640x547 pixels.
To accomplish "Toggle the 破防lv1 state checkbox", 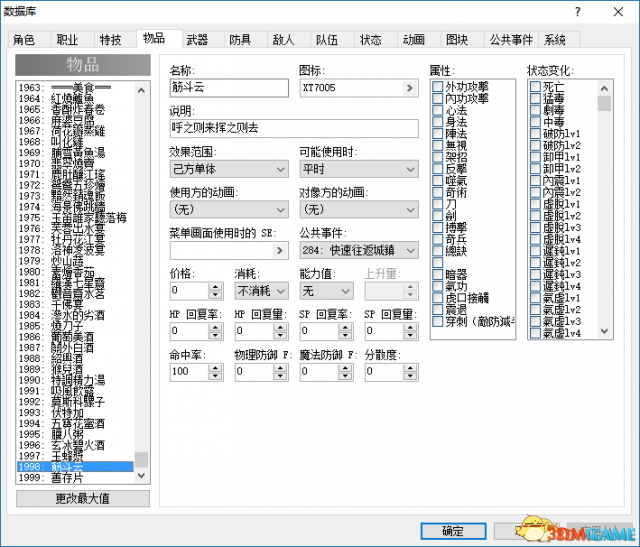I will tap(535, 133).
